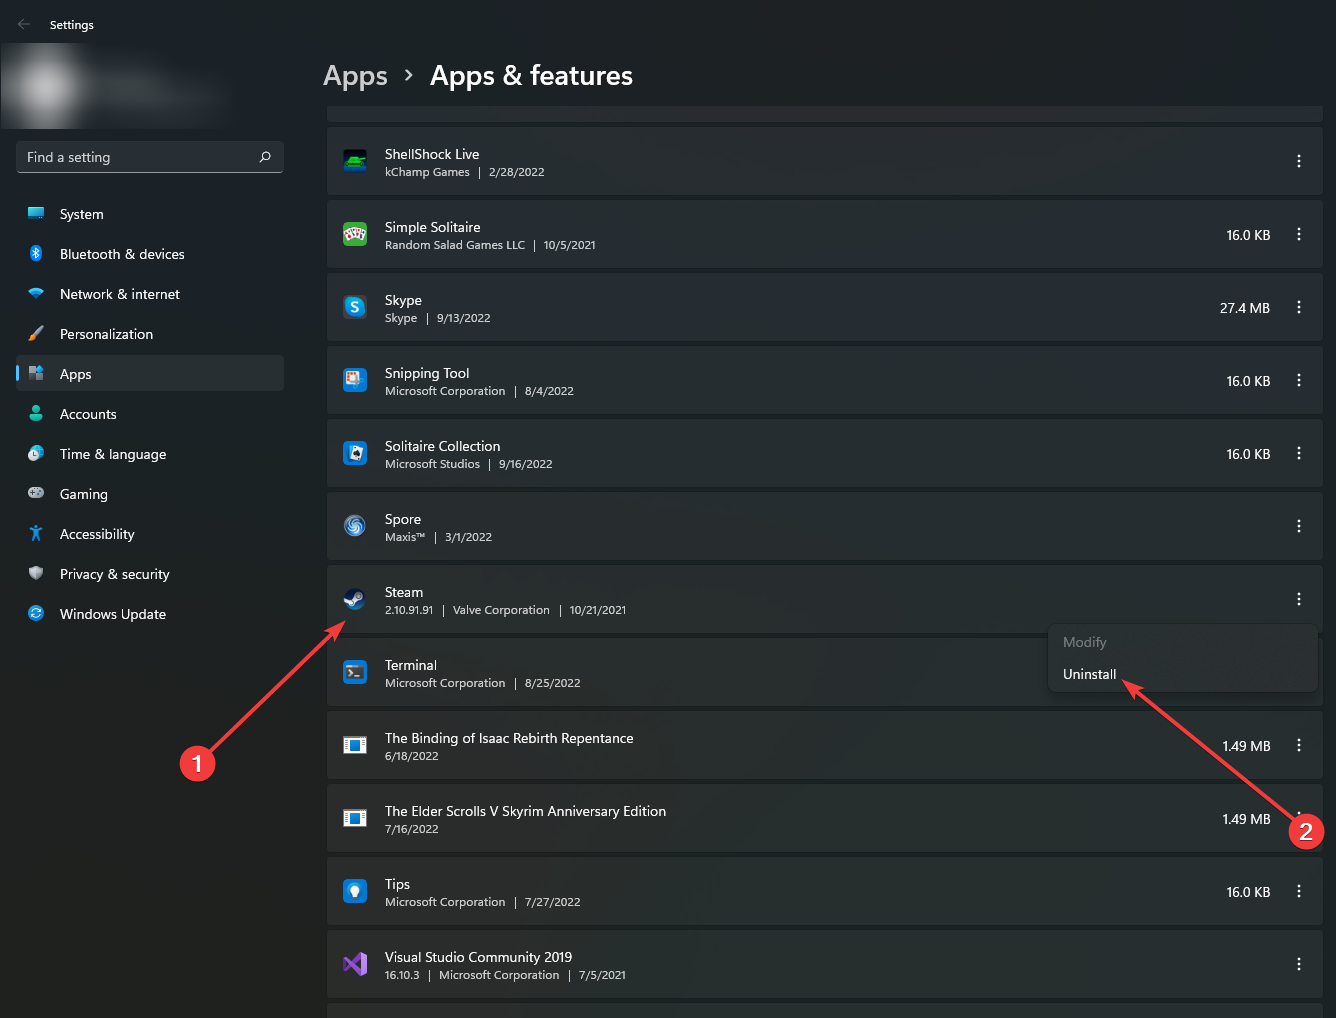Click the ShellShock Live app icon
The width and height of the screenshot is (1336, 1018).
click(355, 161)
